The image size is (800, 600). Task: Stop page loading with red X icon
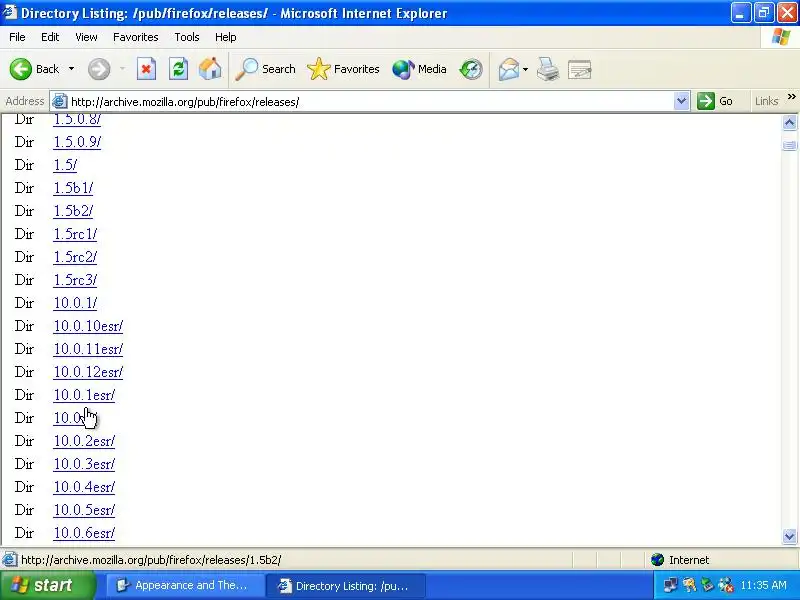coord(146,69)
